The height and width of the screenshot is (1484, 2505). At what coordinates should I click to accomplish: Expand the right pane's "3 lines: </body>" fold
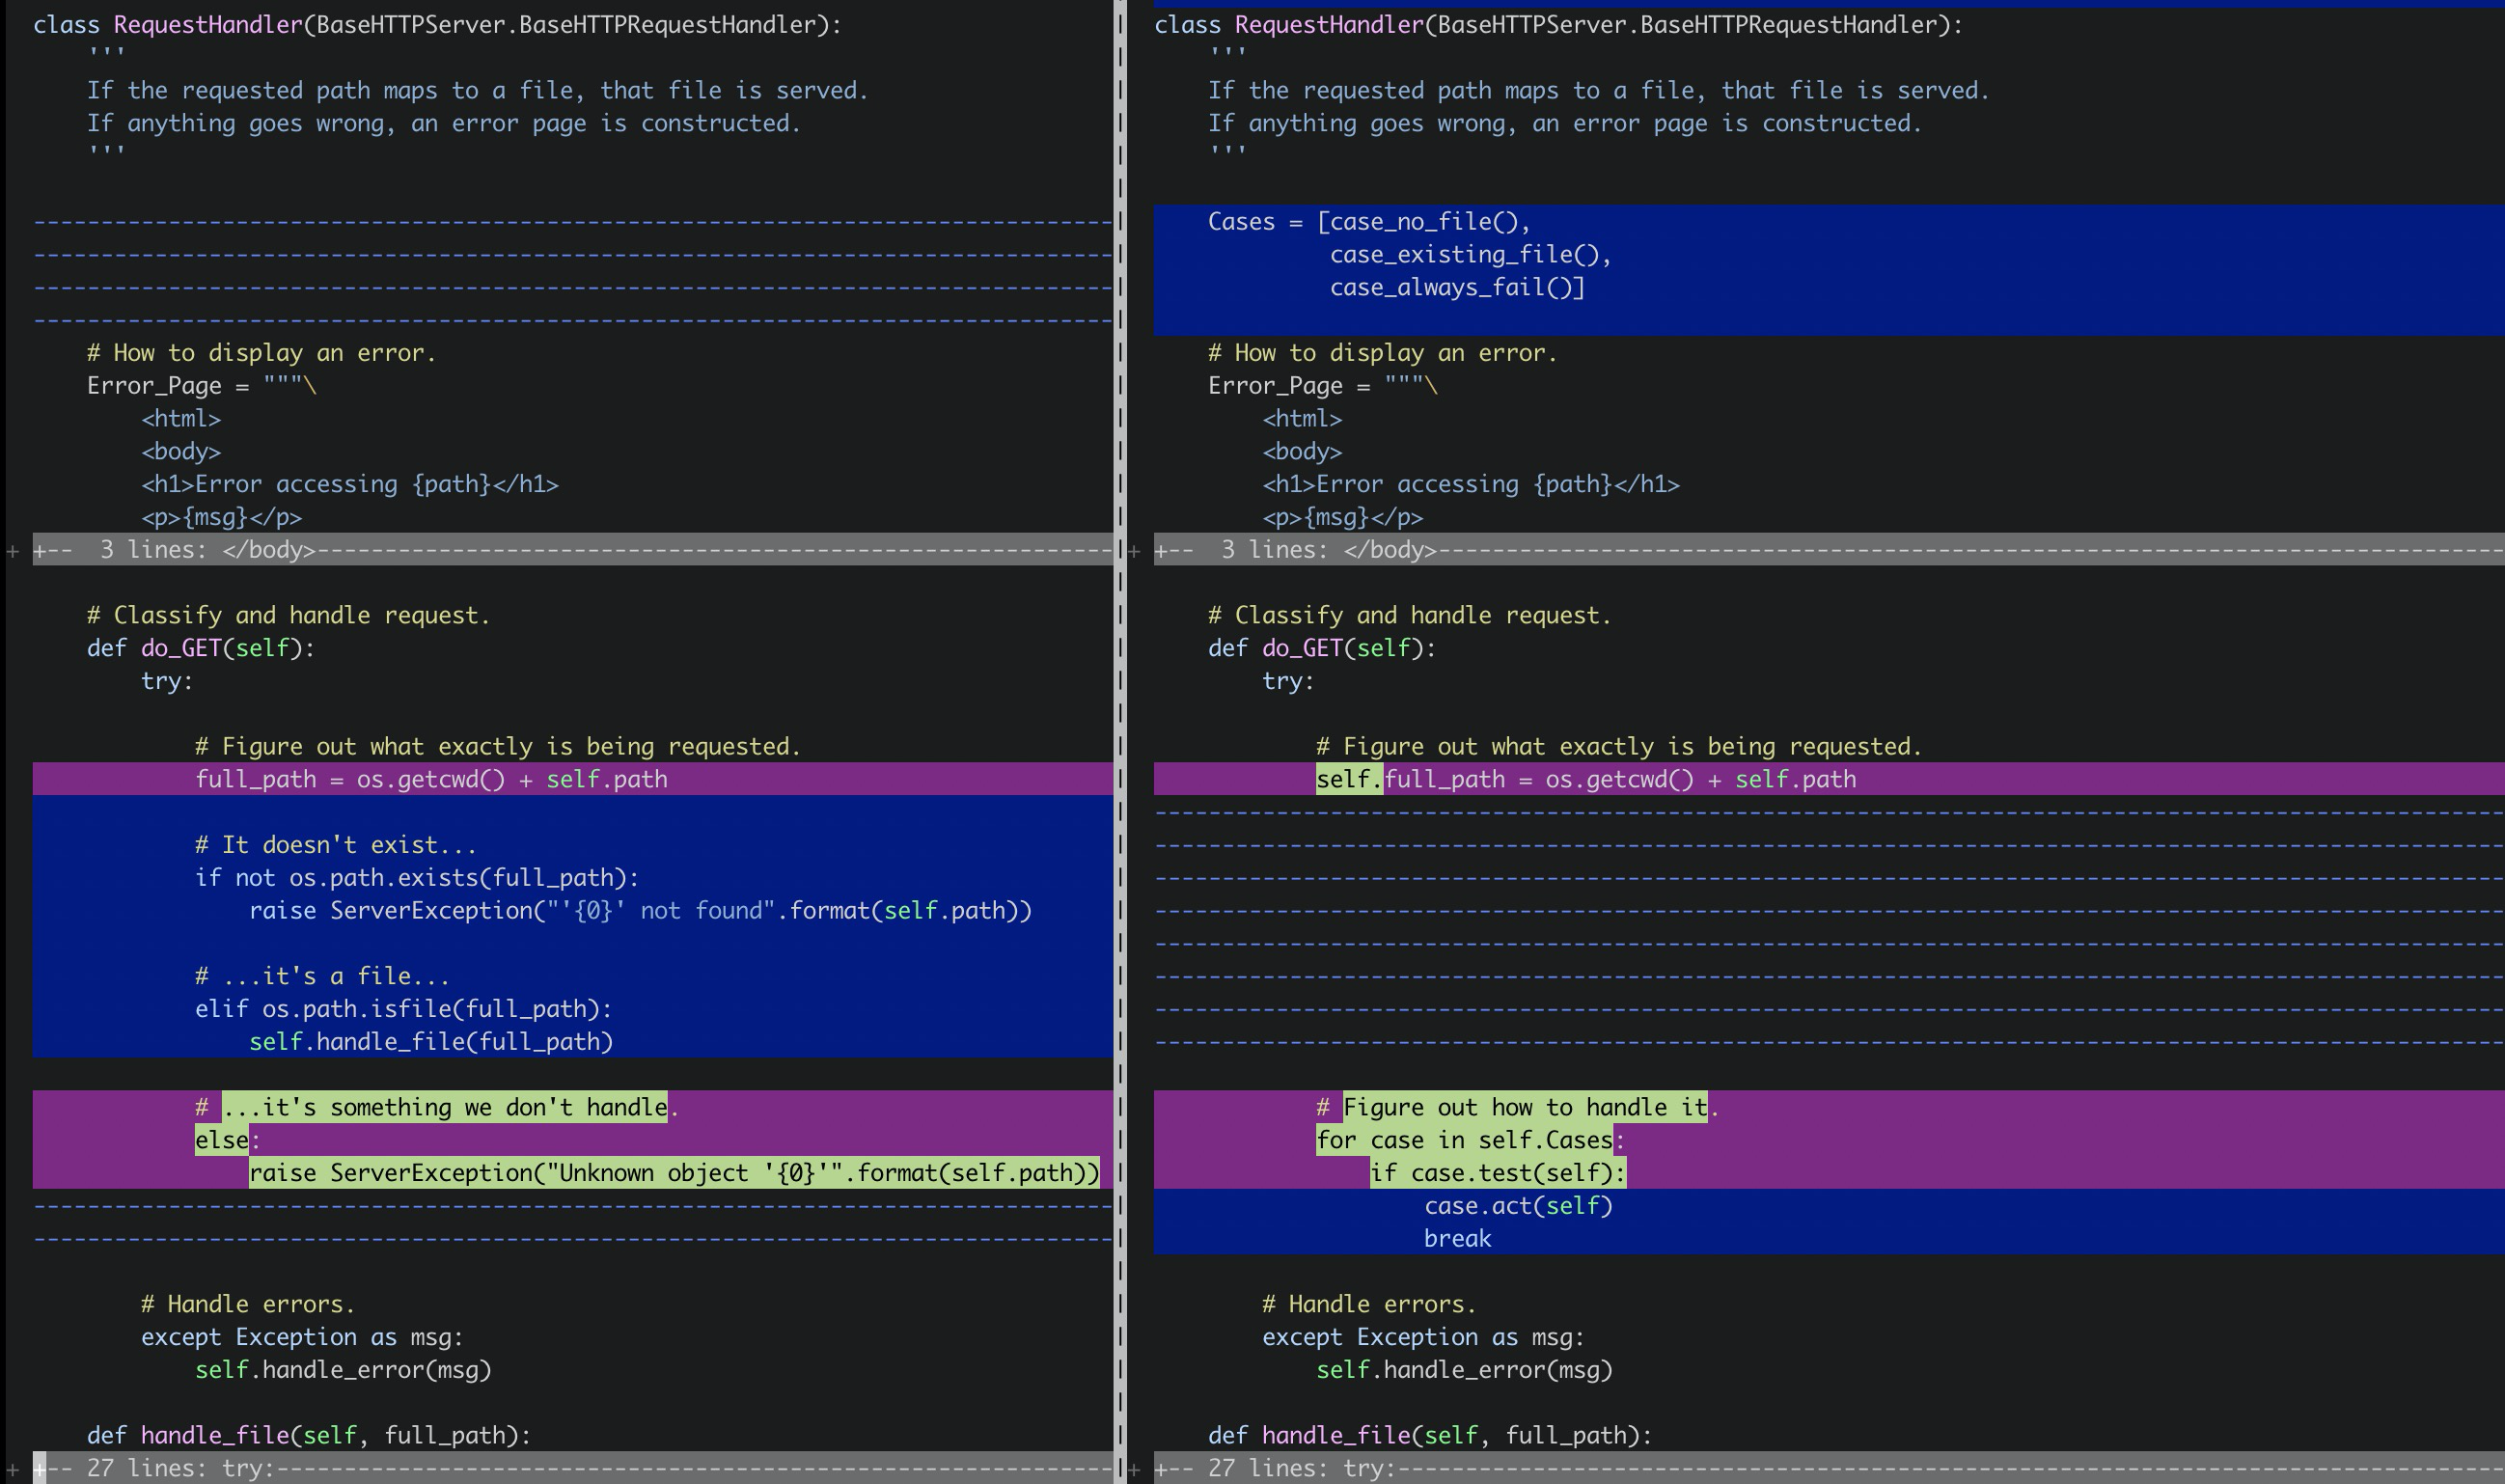(1829, 549)
